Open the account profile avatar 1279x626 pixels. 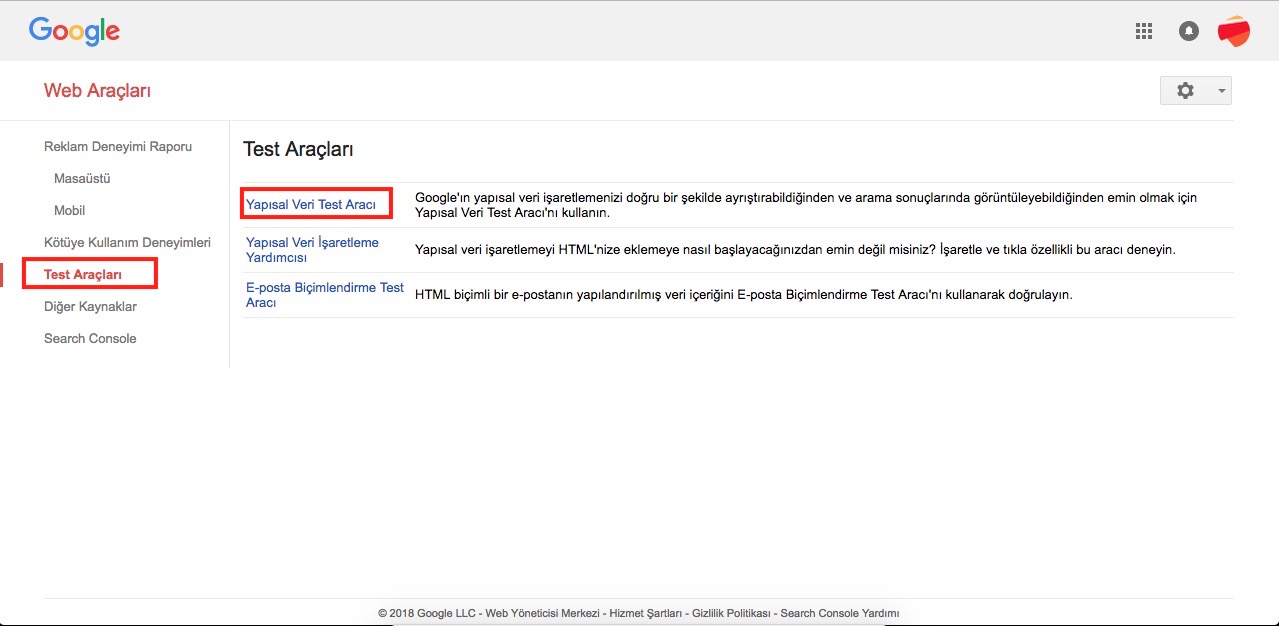pyautogui.click(x=1233, y=31)
